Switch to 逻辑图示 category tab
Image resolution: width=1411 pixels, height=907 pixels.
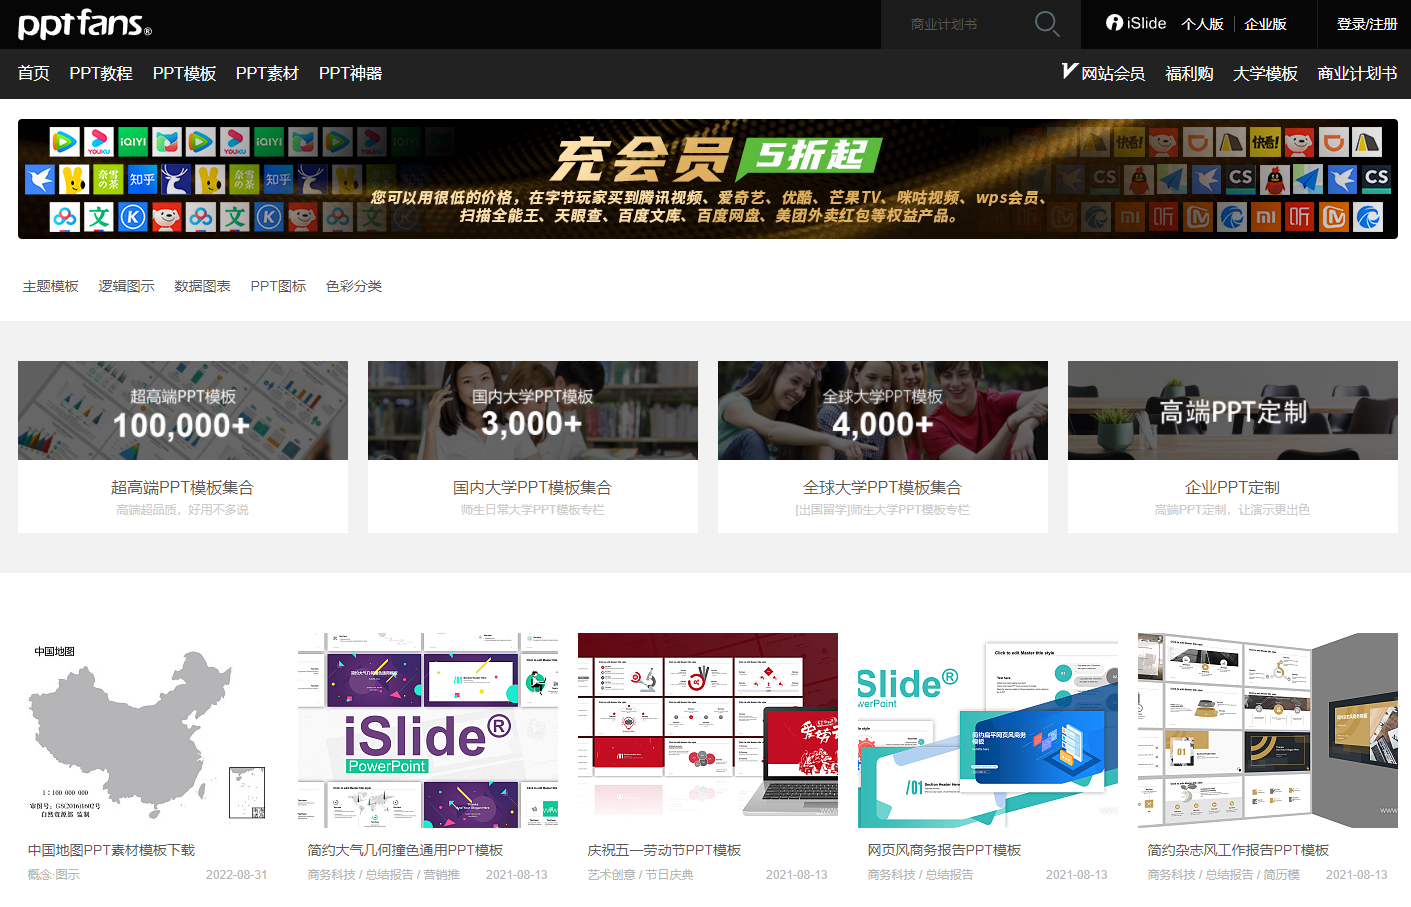pyautogui.click(x=126, y=286)
